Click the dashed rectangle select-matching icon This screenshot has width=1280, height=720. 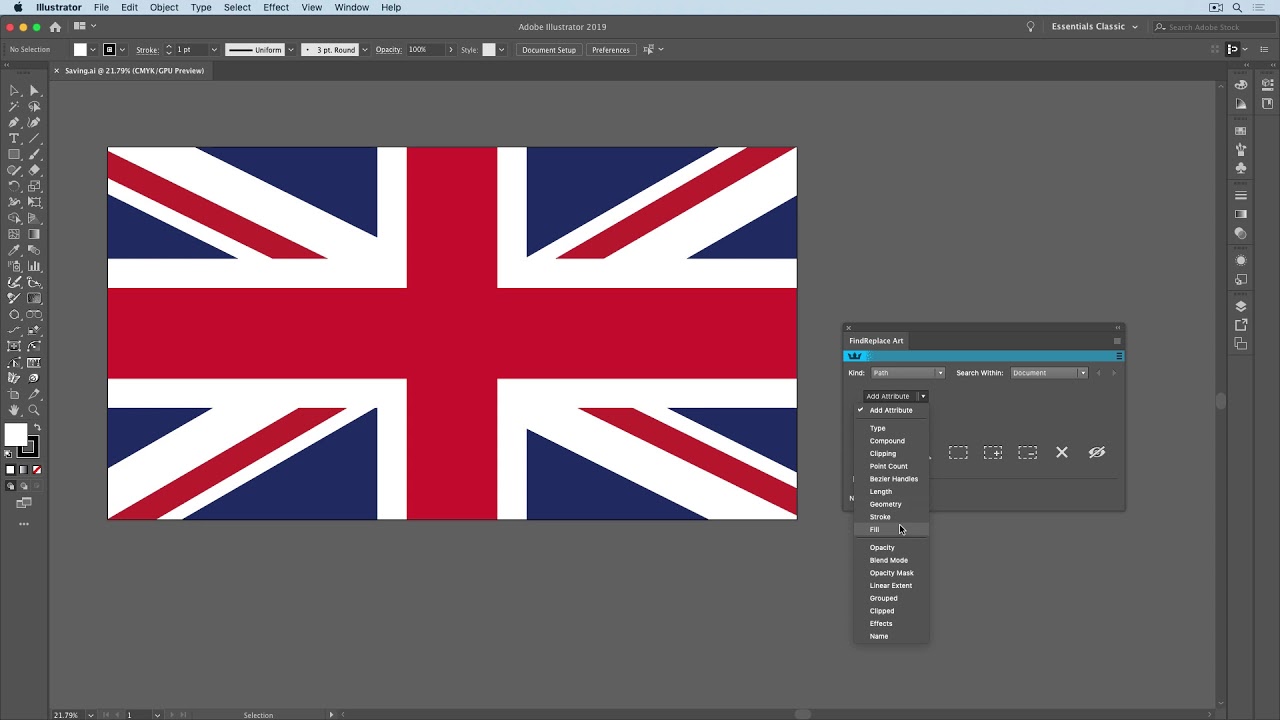tap(958, 453)
